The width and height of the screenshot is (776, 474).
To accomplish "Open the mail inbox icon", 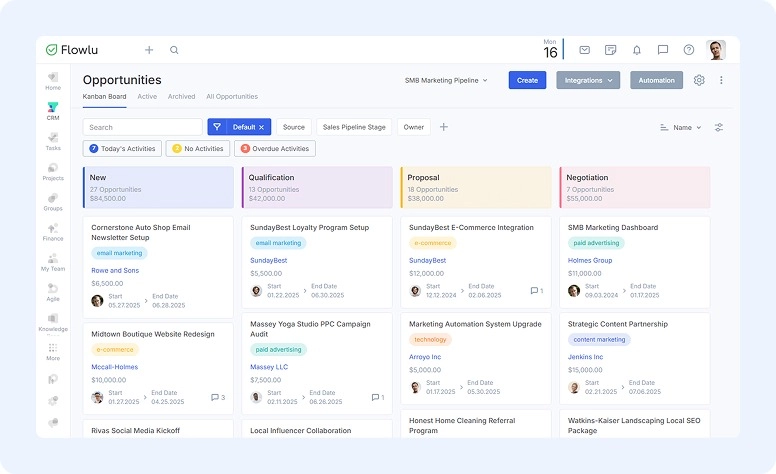I will pyautogui.click(x=584, y=50).
